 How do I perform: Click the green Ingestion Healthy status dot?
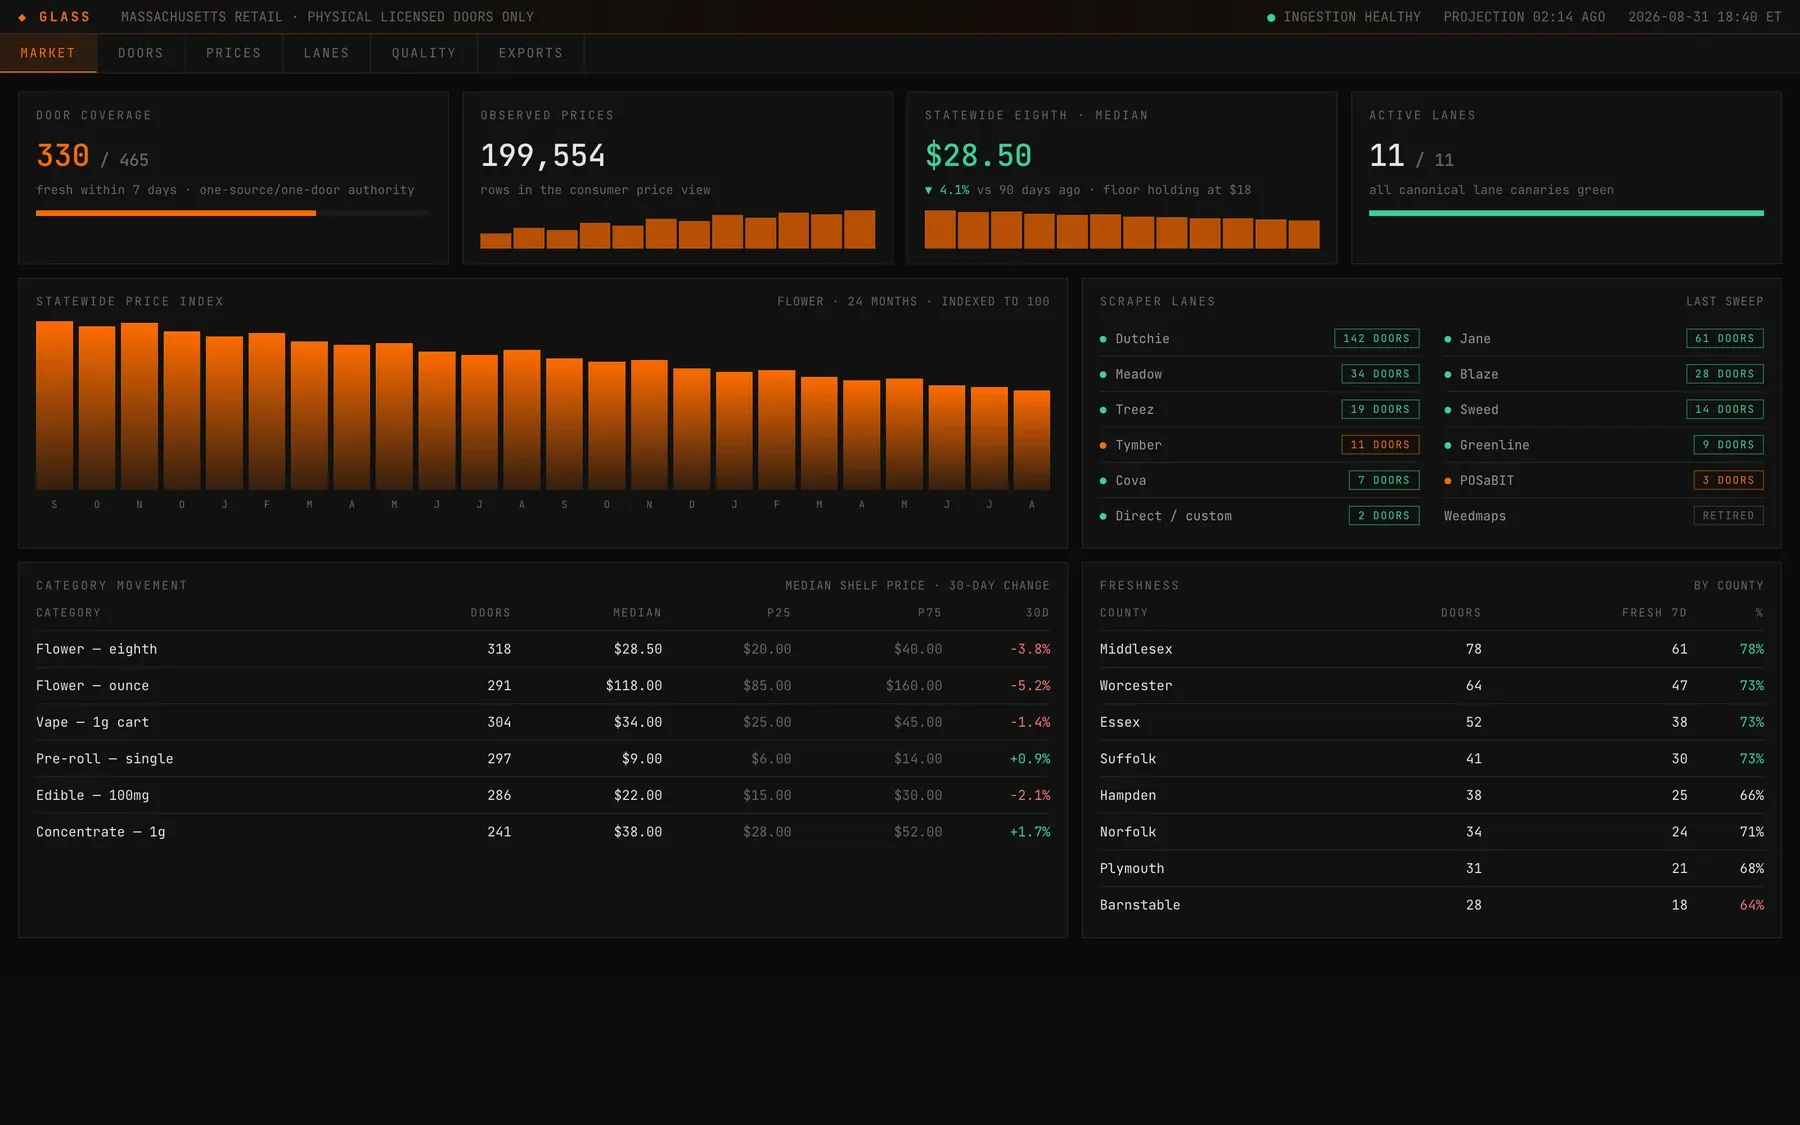click(x=1271, y=17)
